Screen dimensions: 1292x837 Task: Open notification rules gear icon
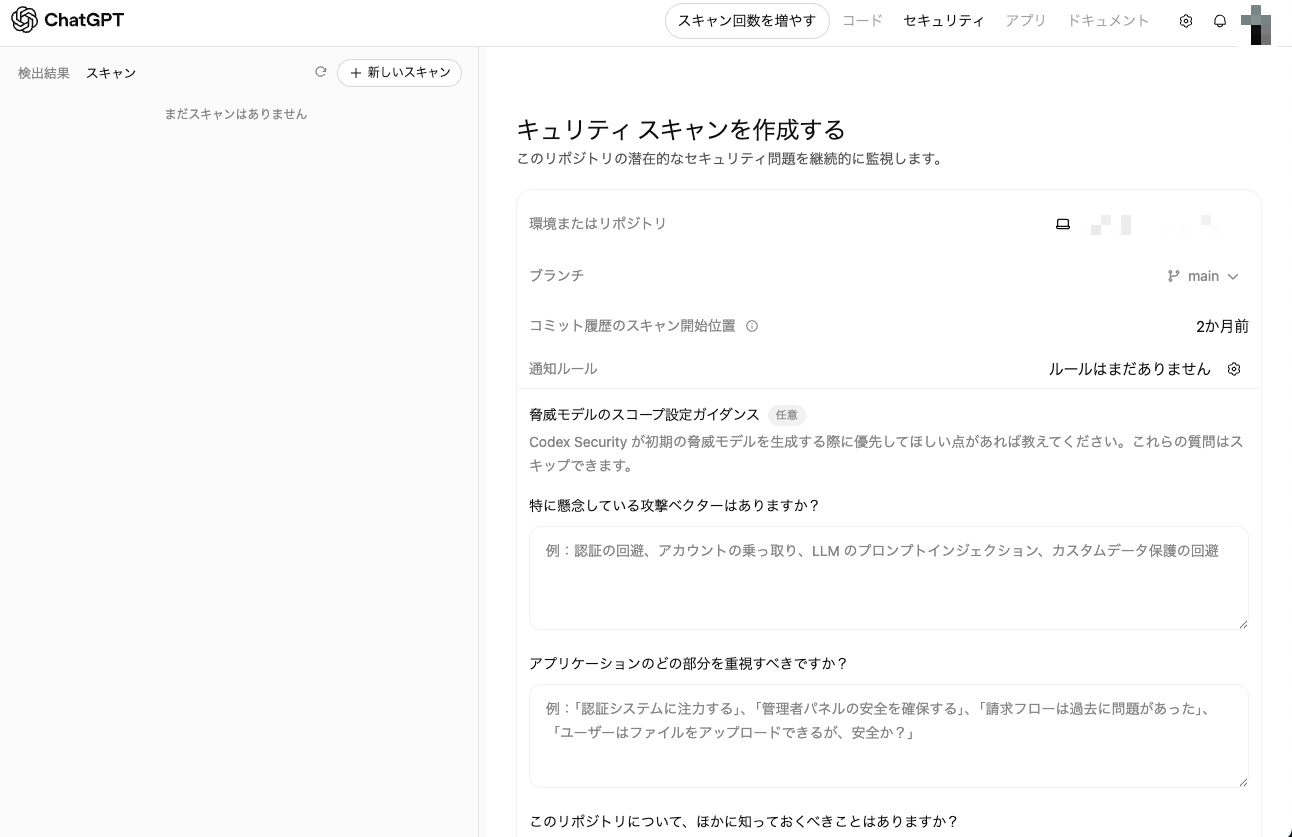1234,369
